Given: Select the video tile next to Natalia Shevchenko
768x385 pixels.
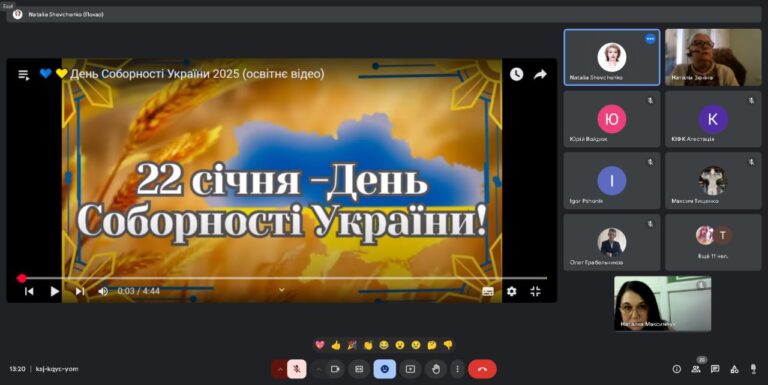Looking at the screenshot, I should pos(713,57).
